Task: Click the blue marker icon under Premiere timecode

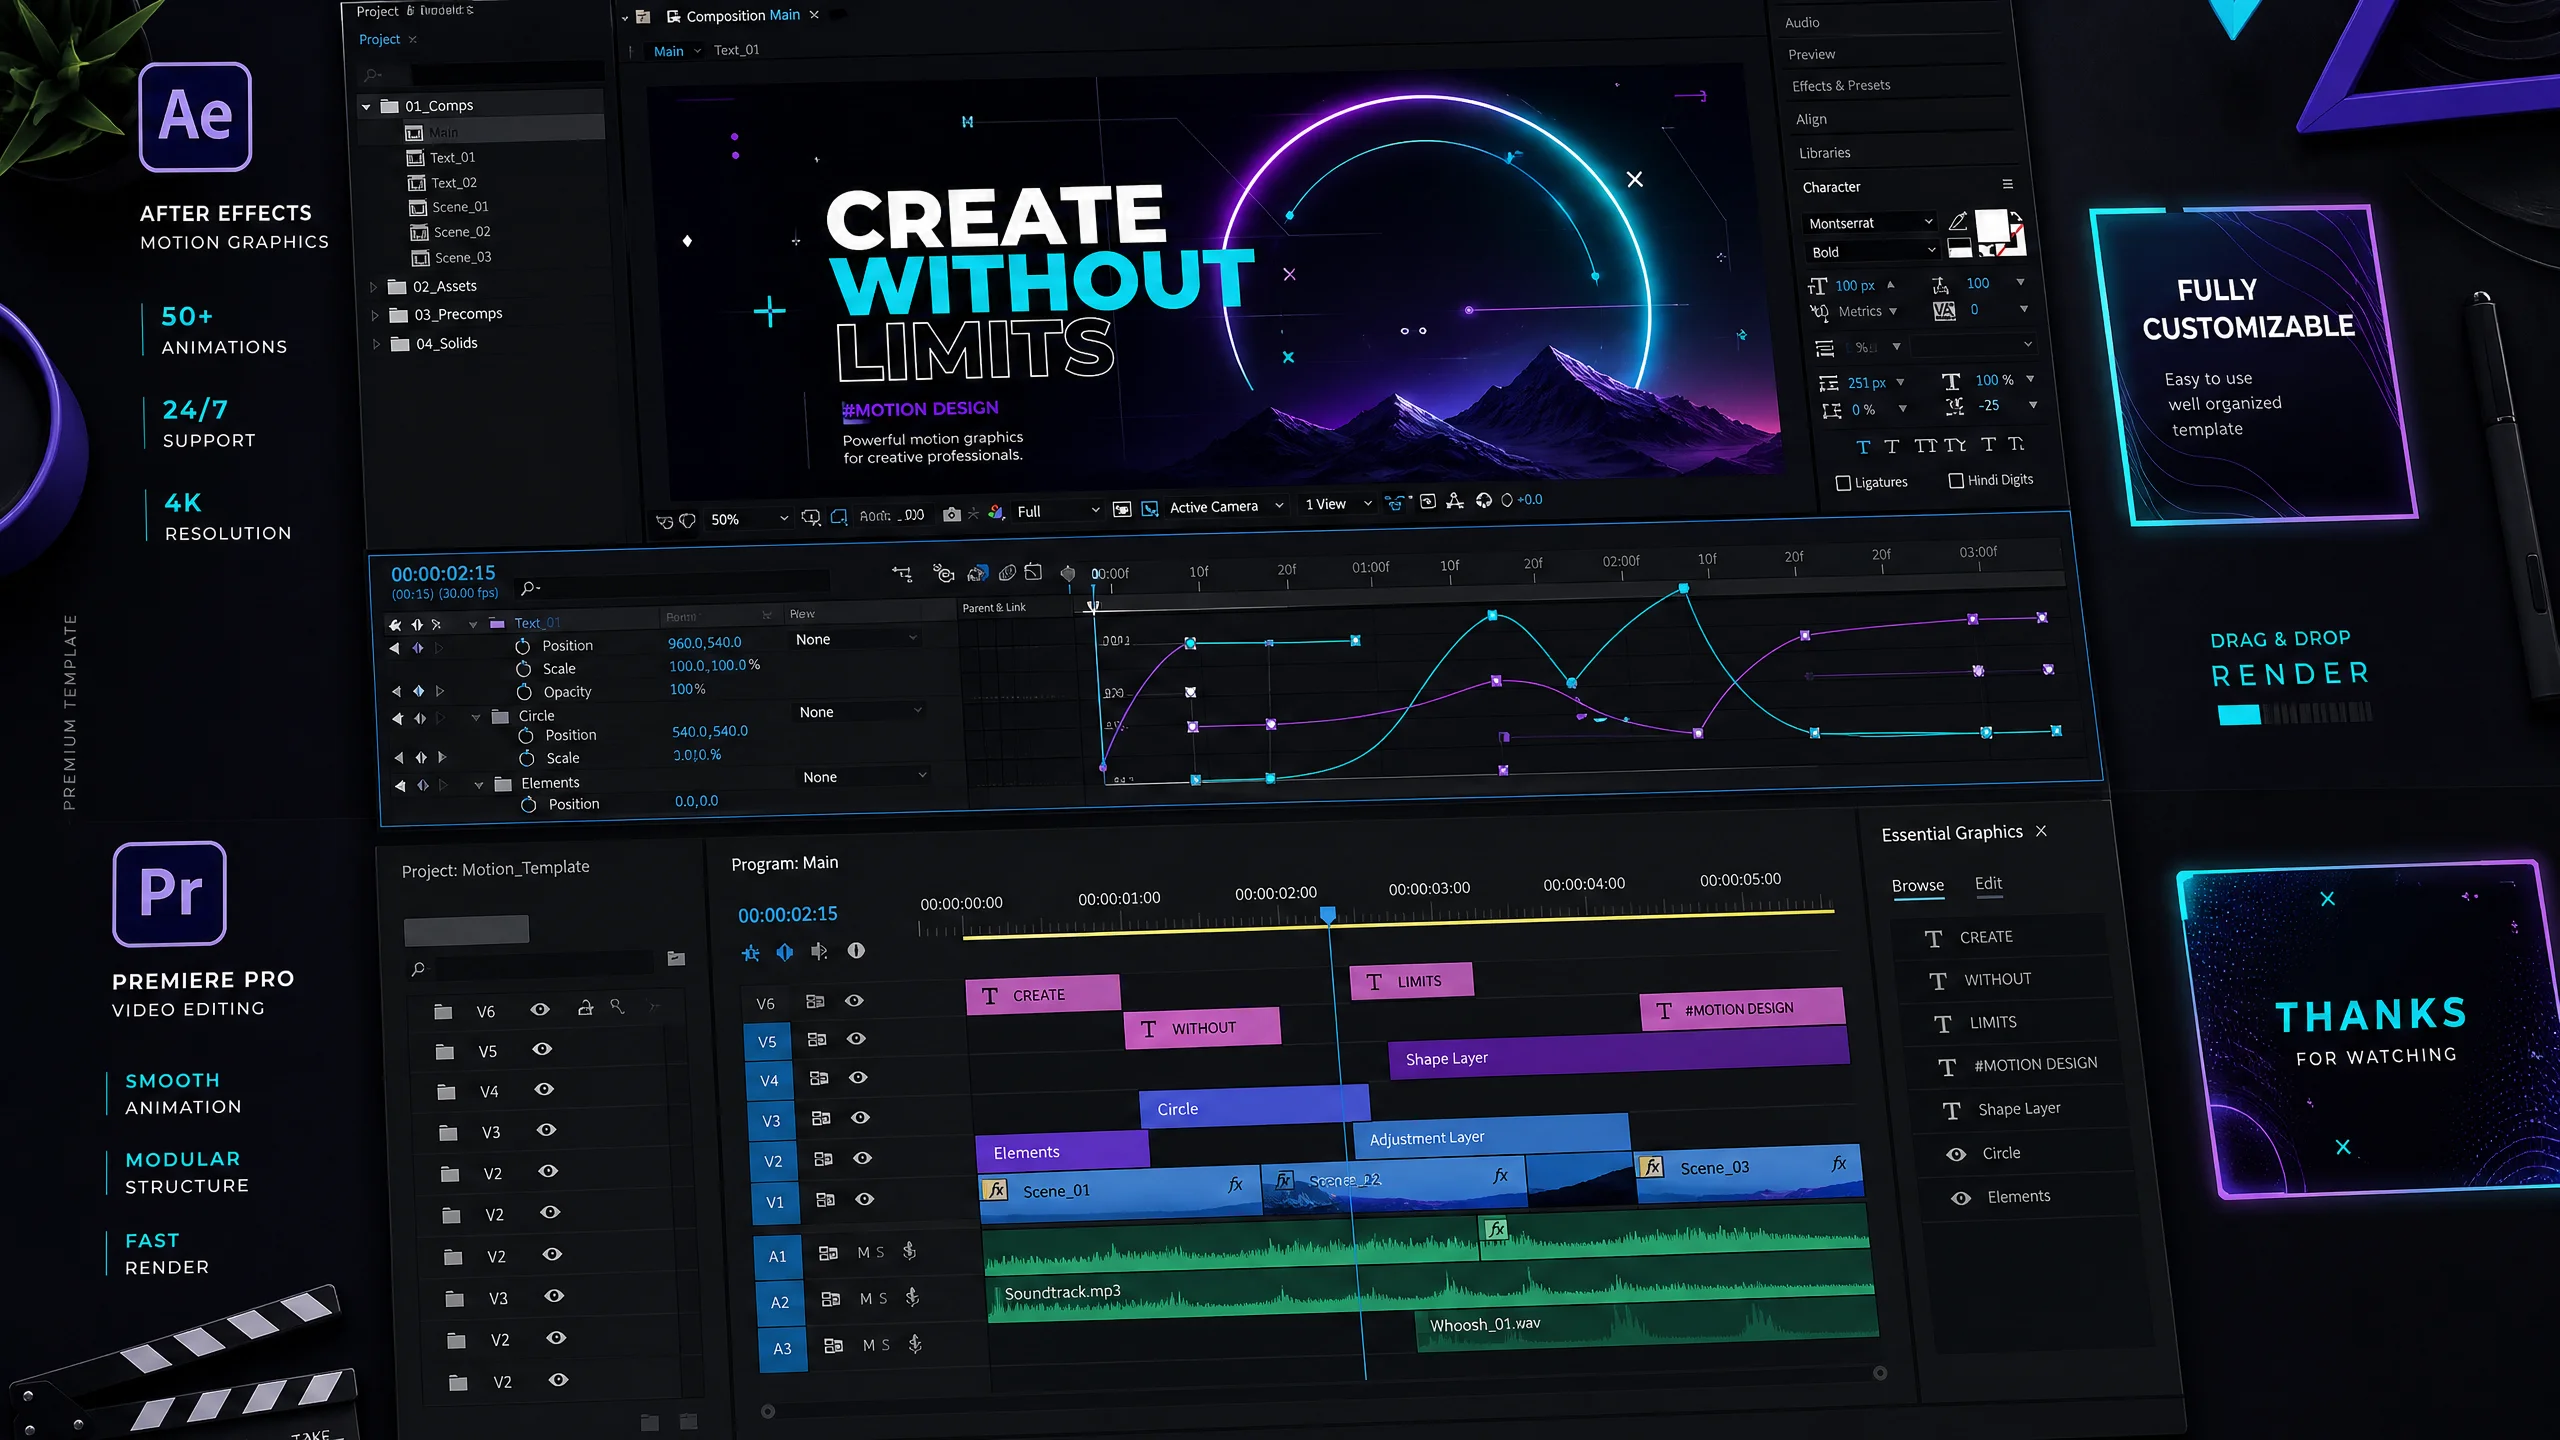Action: pyautogui.click(x=784, y=952)
